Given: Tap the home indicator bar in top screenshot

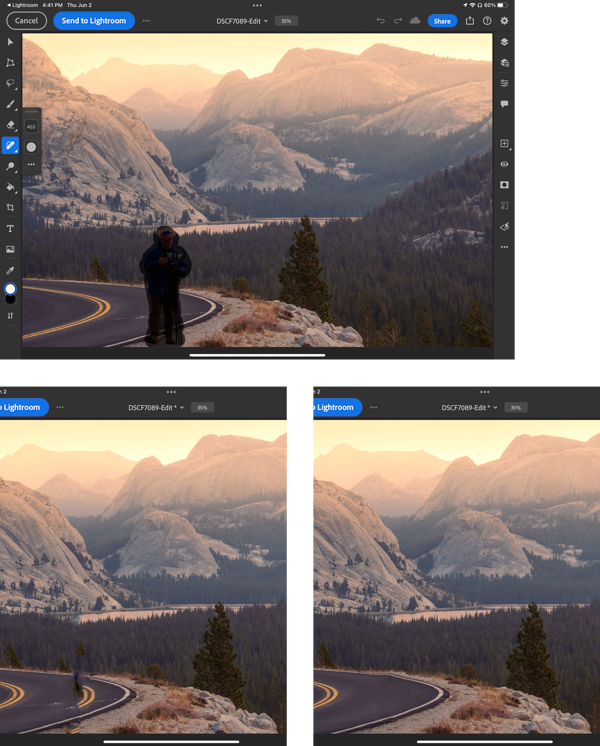Looking at the screenshot, I should click(257, 355).
